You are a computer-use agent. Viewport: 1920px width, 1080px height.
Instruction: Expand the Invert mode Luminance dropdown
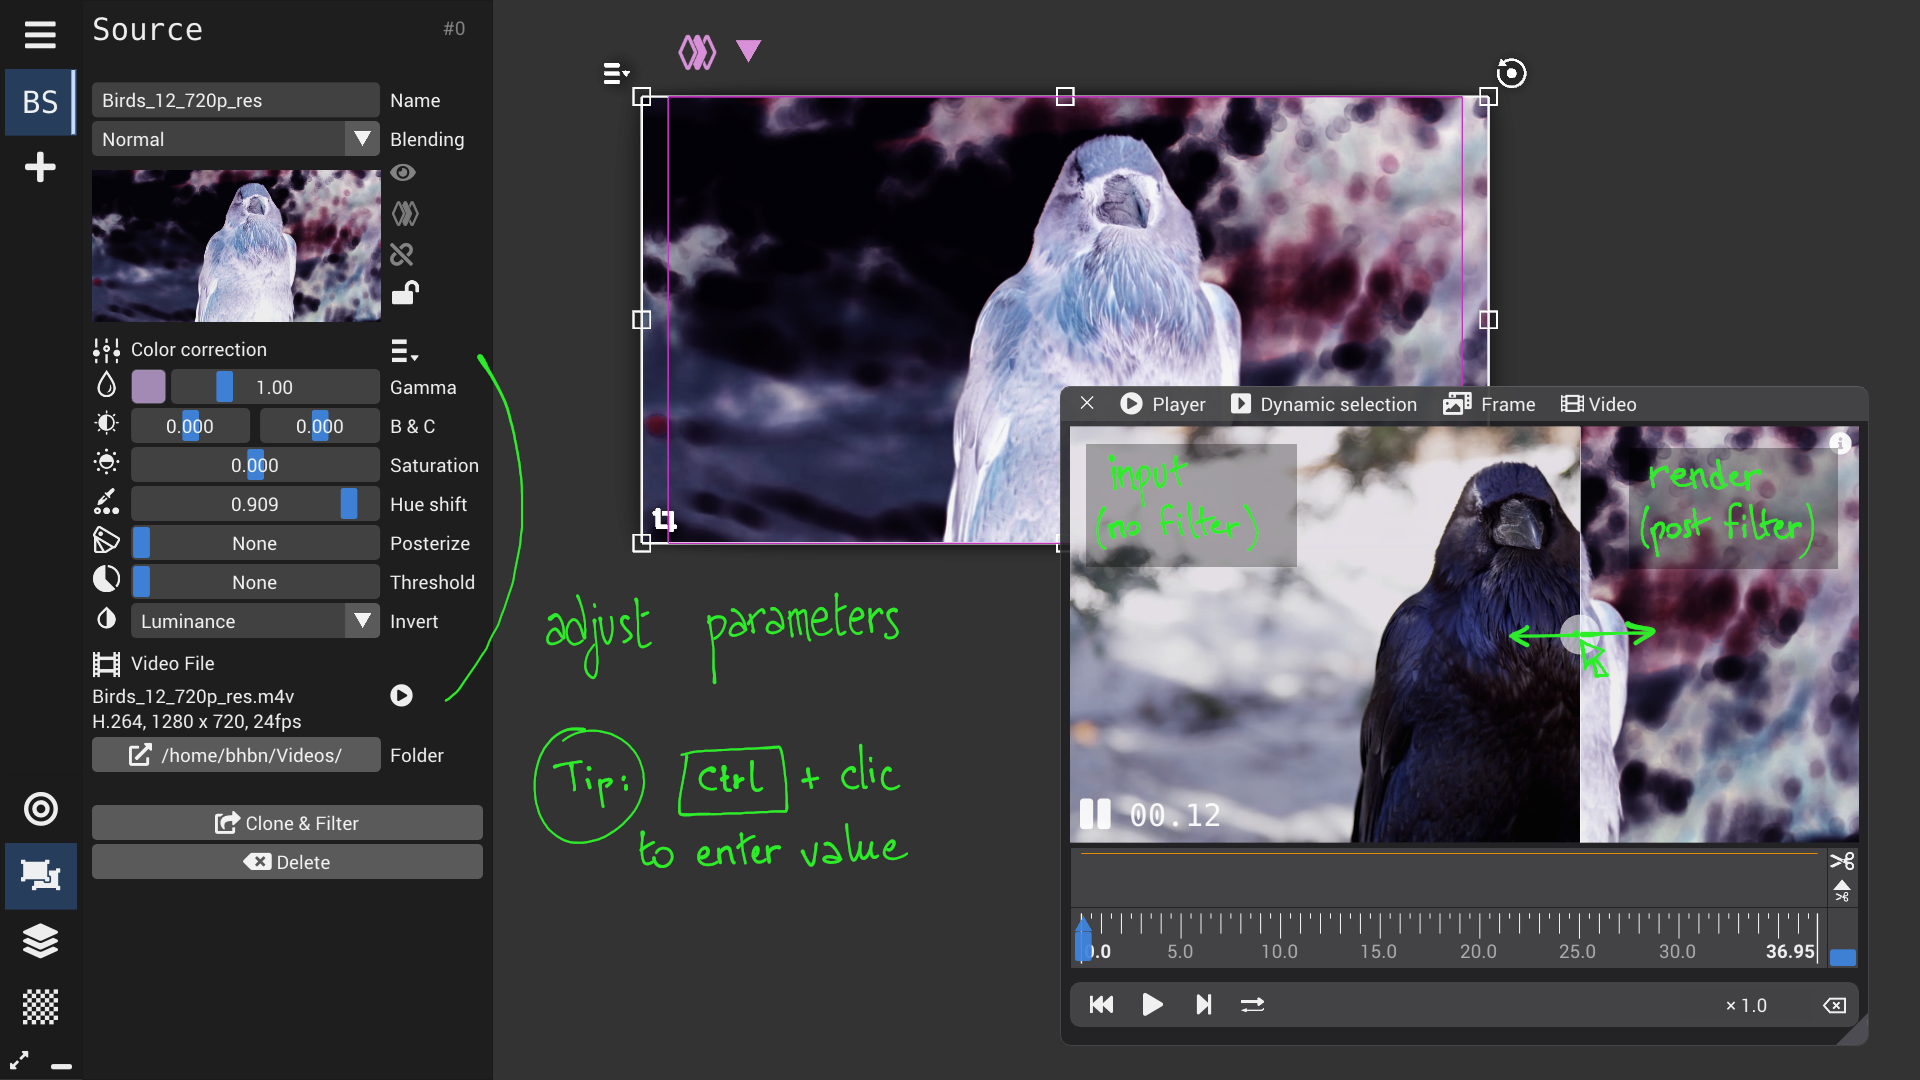[362, 621]
